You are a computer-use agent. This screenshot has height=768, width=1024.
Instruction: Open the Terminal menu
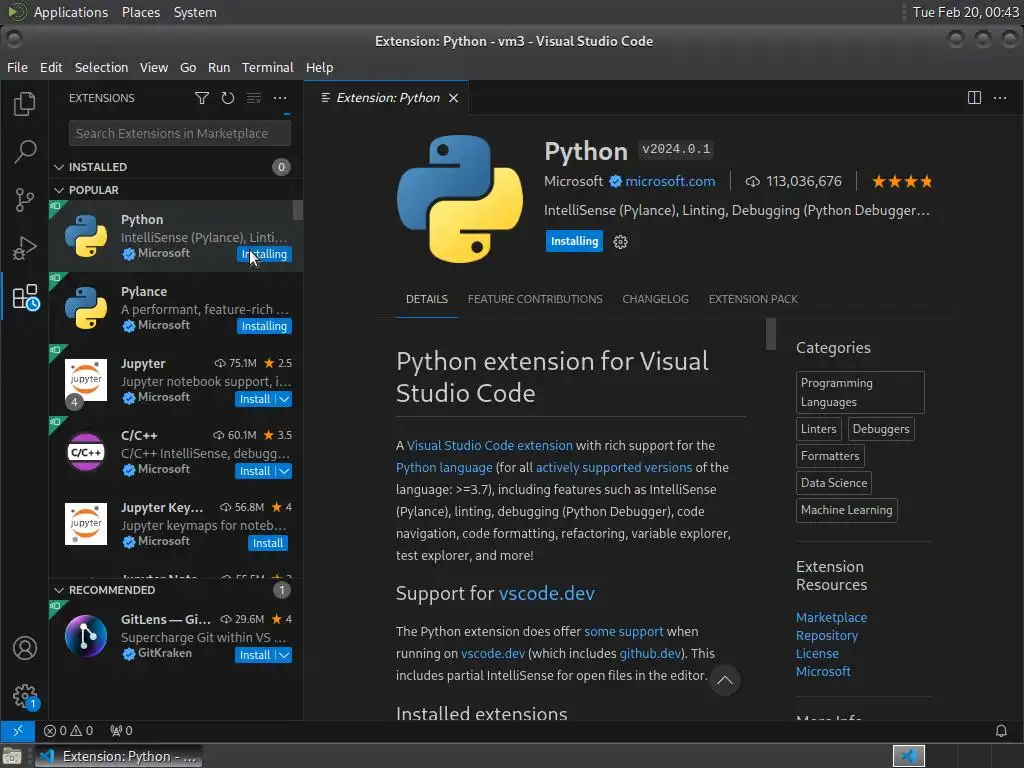(268, 67)
